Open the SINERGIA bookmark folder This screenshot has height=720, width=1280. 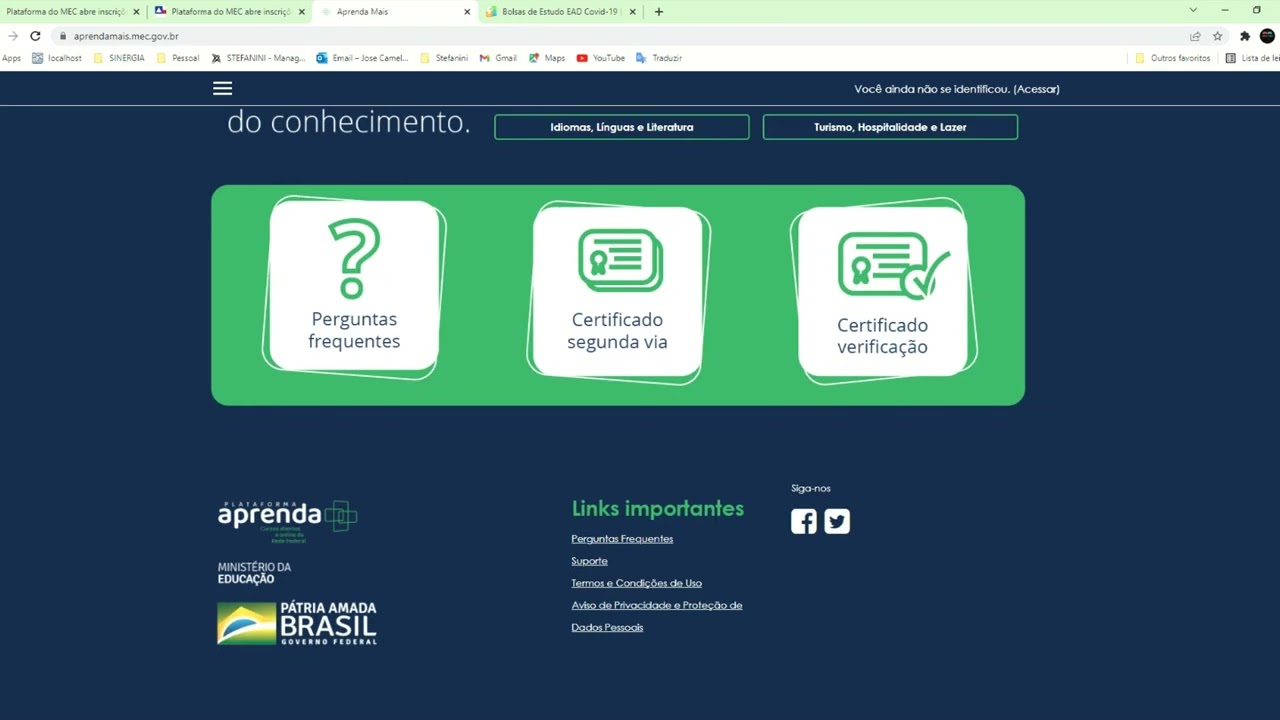pos(119,58)
